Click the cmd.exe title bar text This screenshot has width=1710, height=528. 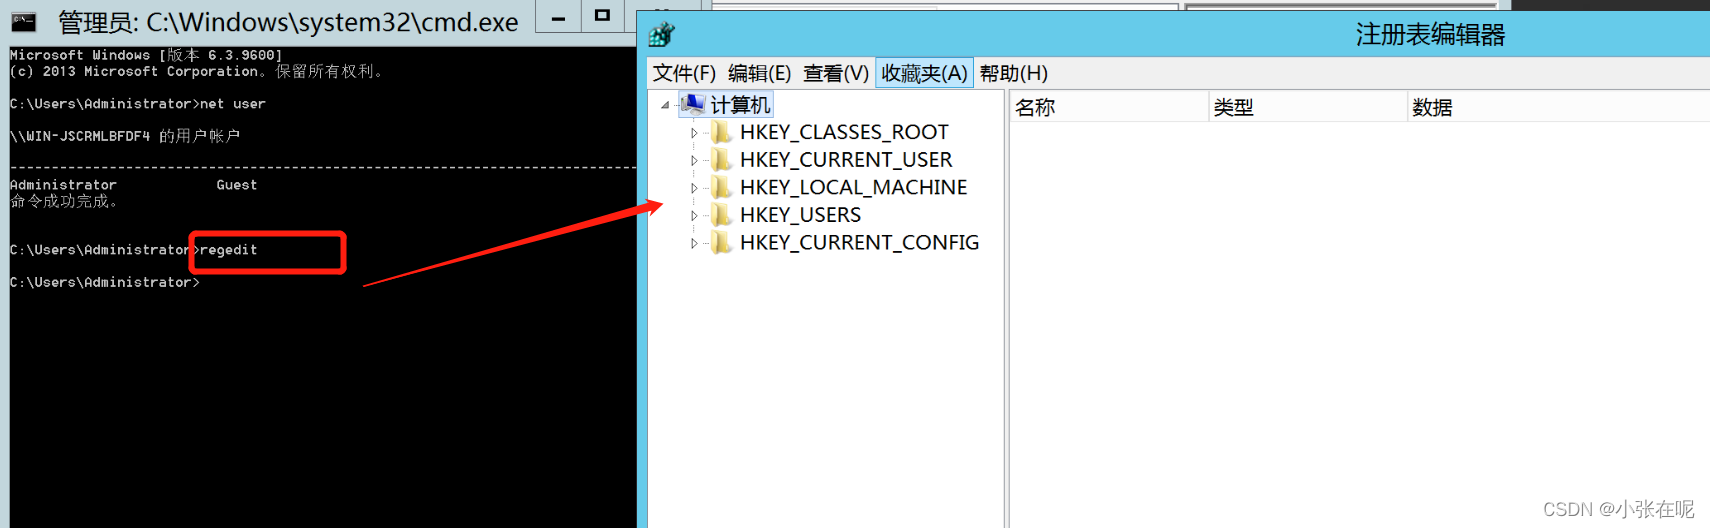pyautogui.click(x=288, y=22)
